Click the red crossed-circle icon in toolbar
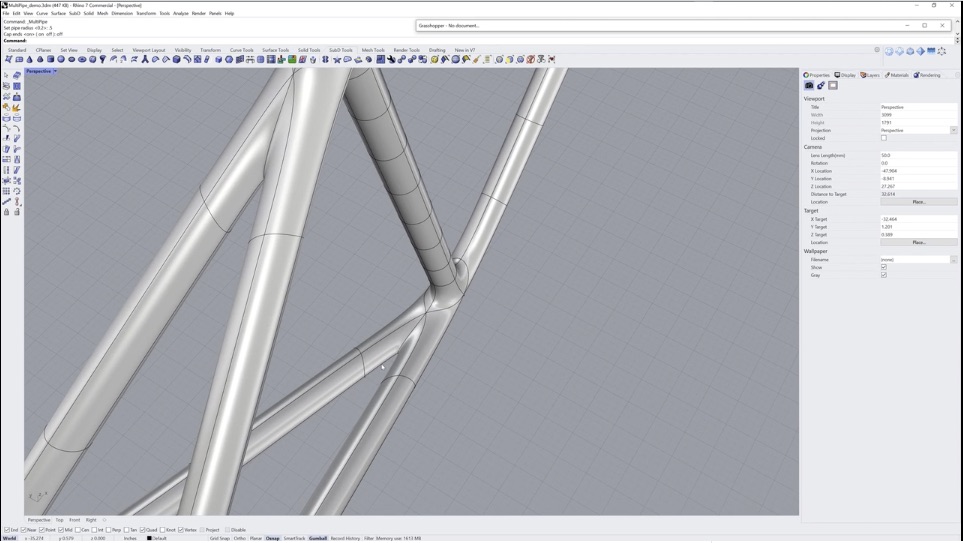The height and width of the screenshot is (543, 963). 530,60
